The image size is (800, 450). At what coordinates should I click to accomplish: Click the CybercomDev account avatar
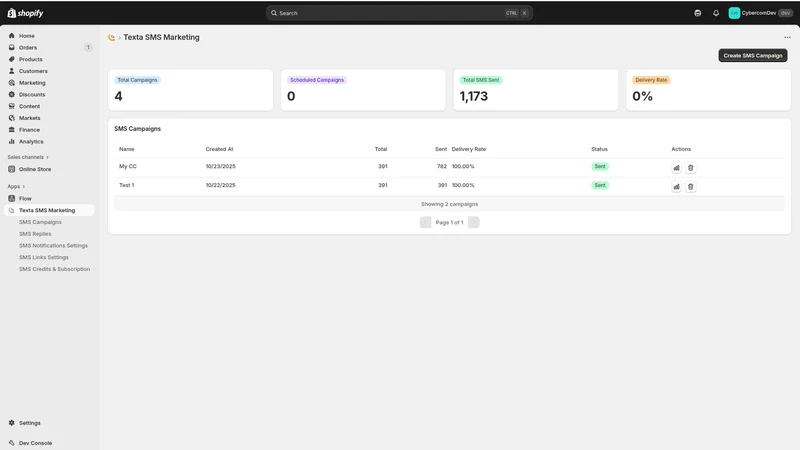(x=734, y=13)
